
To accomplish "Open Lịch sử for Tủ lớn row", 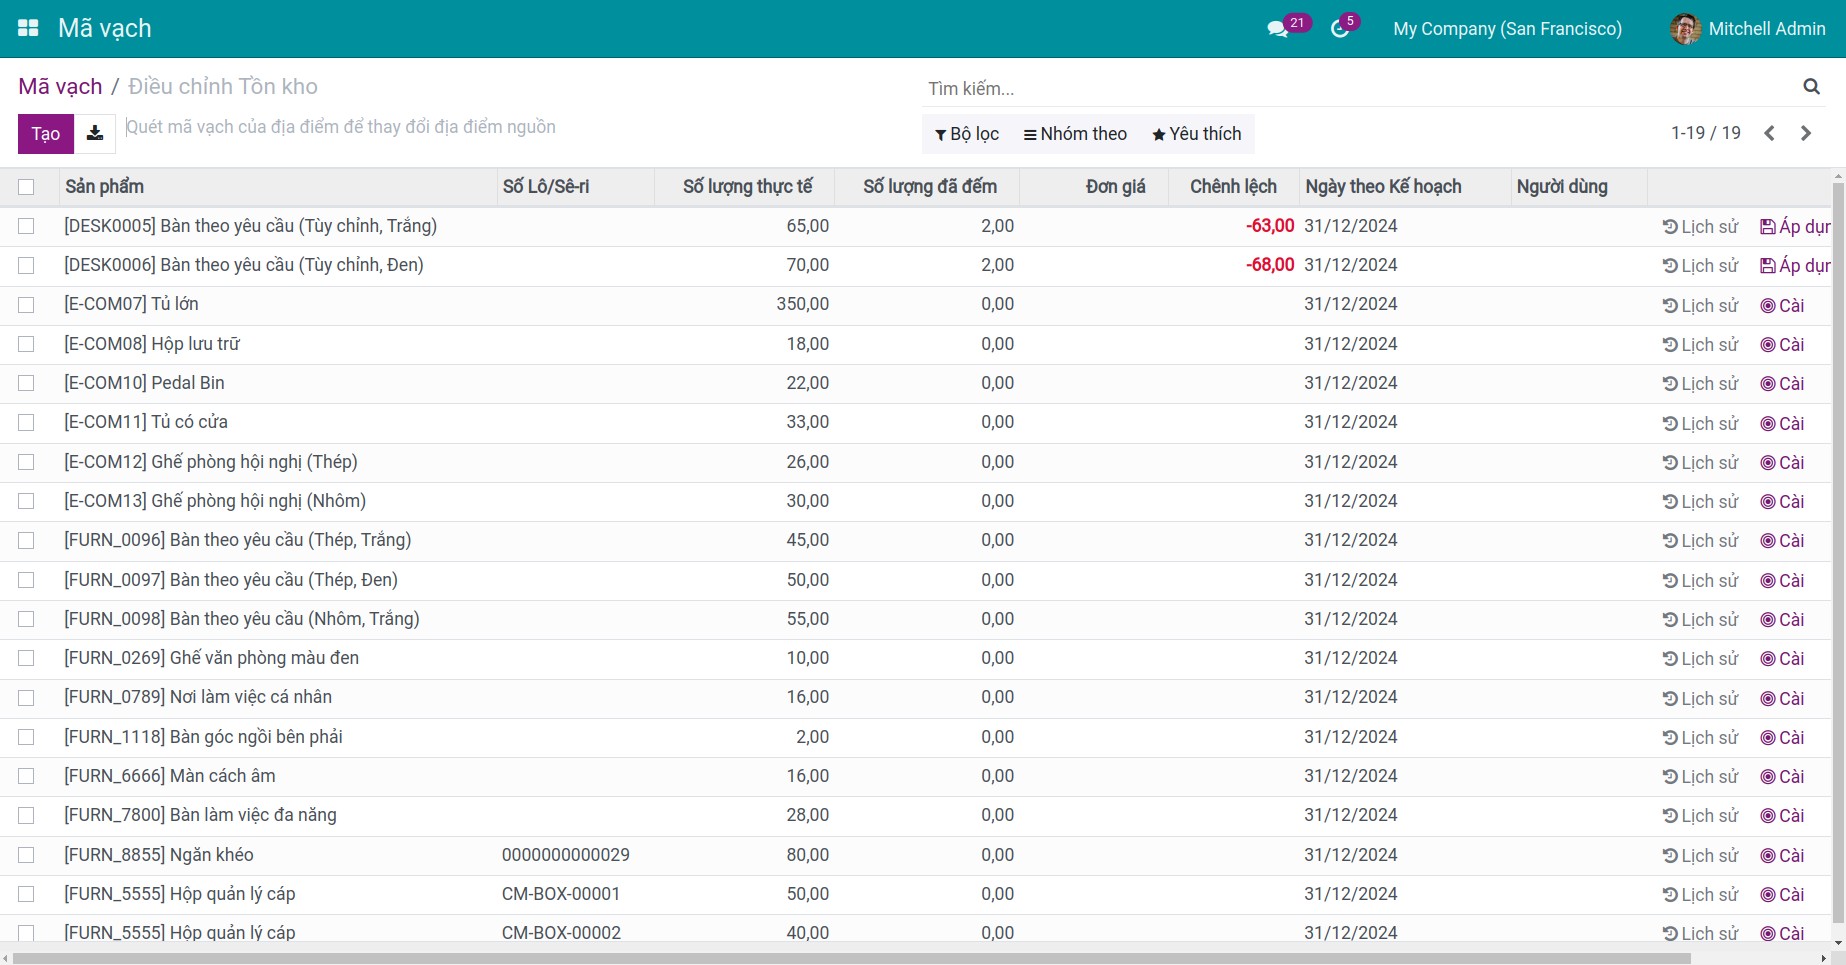I will (1700, 305).
